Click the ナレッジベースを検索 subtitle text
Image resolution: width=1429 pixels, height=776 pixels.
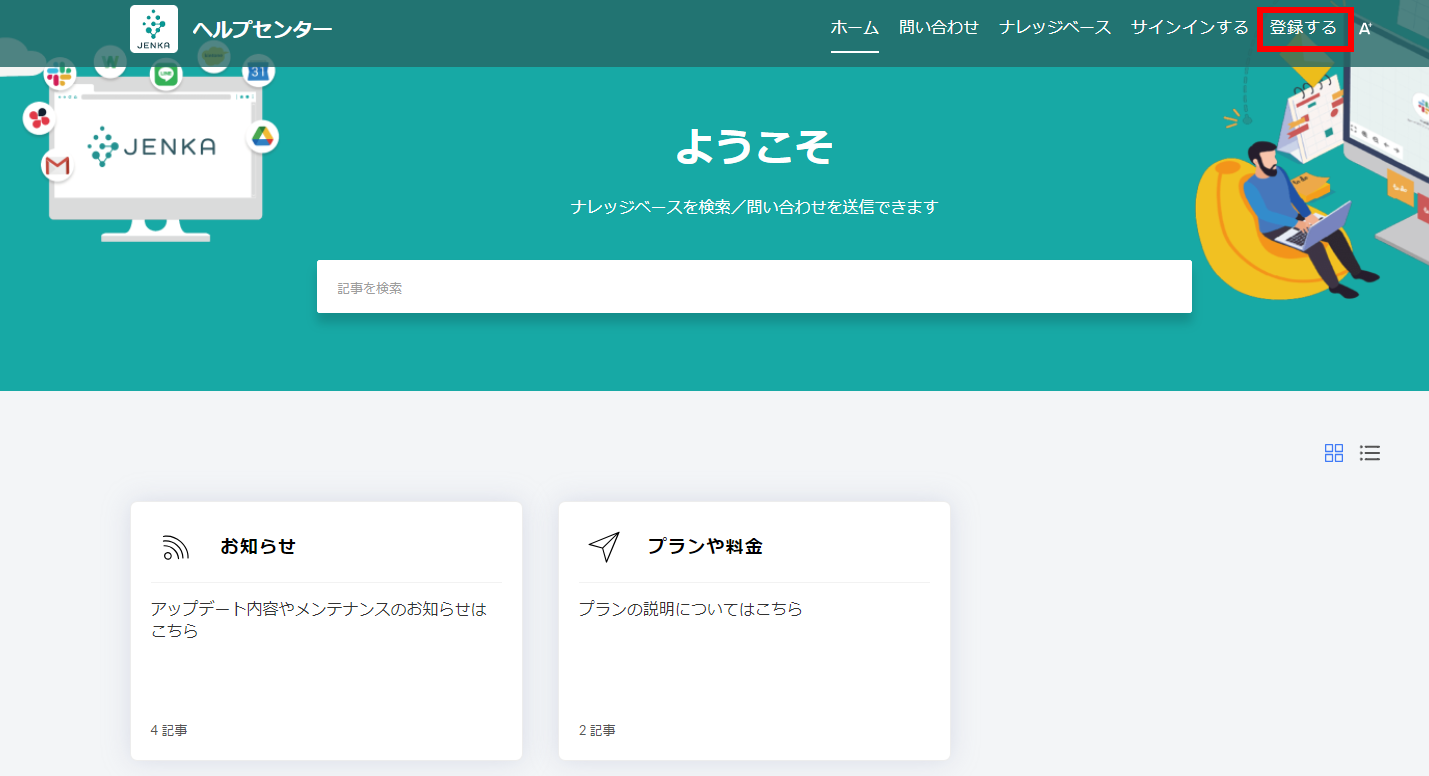click(754, 207)
